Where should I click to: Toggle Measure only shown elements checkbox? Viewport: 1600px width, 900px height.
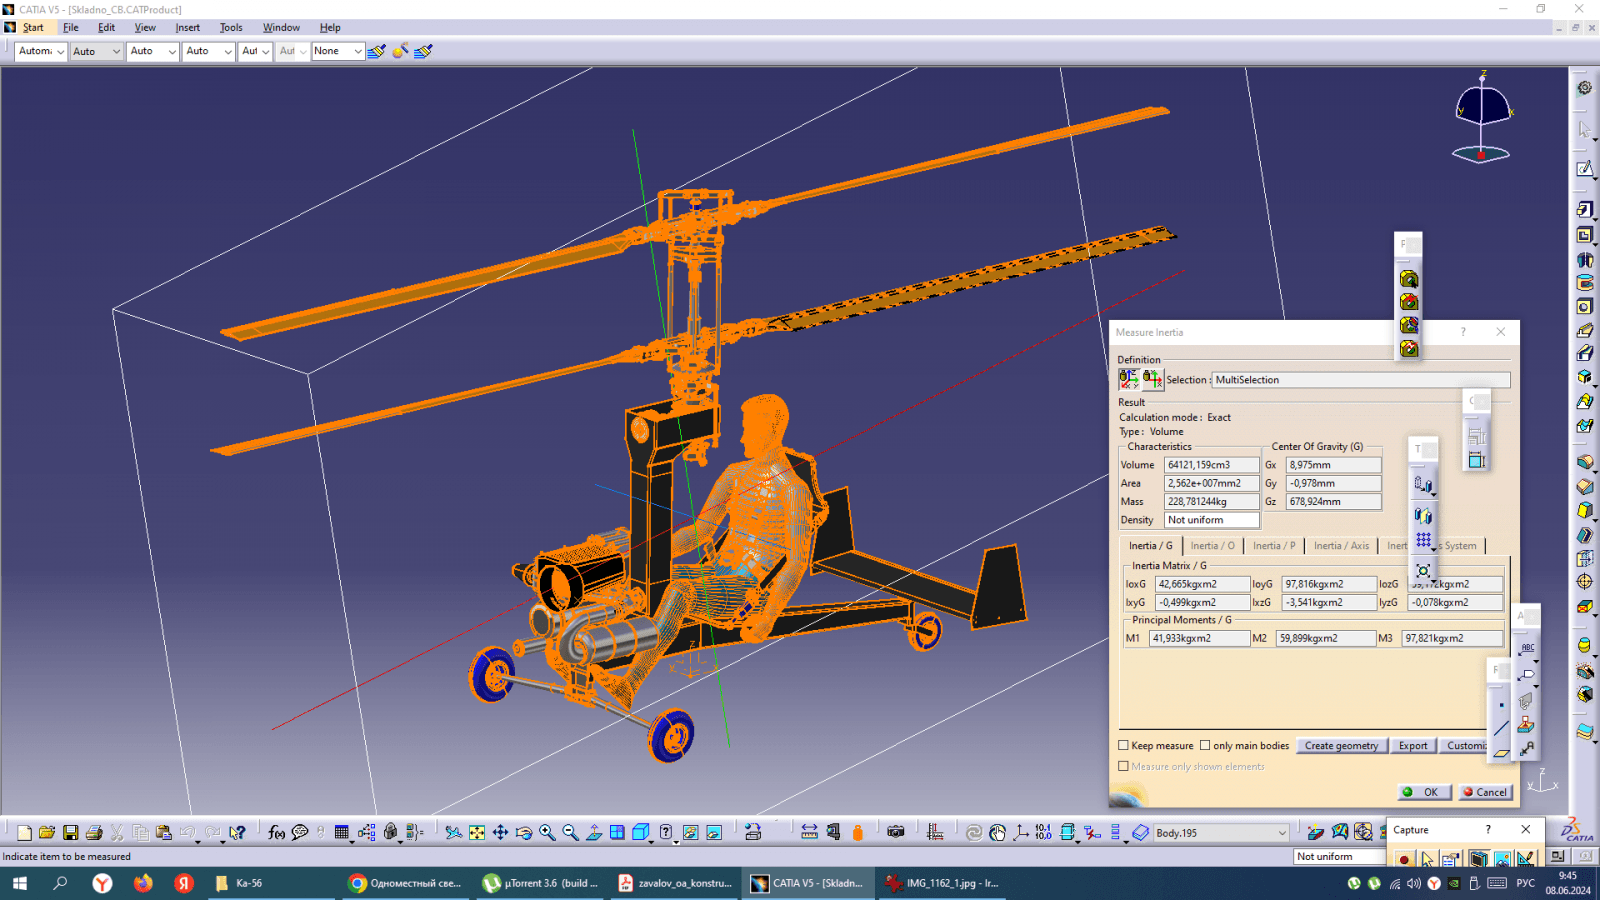pos(1124,766)
